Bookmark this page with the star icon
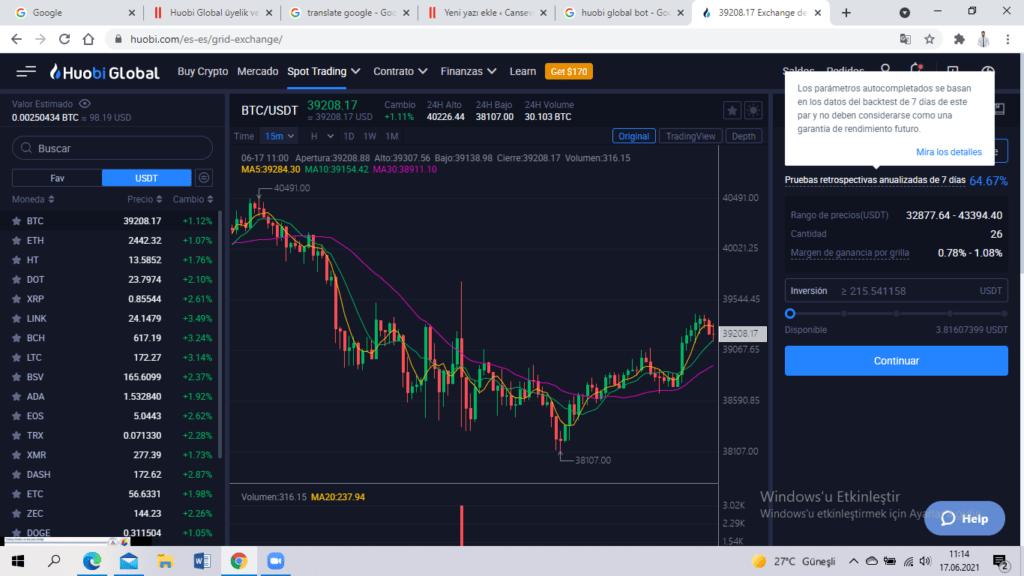This screenshot has height=576, width=1024. [x=929, y=39]
